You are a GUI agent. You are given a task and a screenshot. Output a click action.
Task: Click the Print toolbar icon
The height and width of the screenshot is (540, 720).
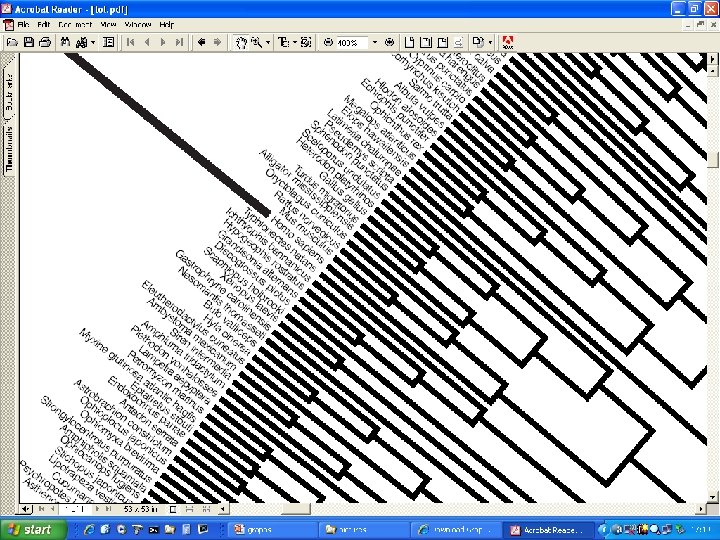[x=45, y=43]
